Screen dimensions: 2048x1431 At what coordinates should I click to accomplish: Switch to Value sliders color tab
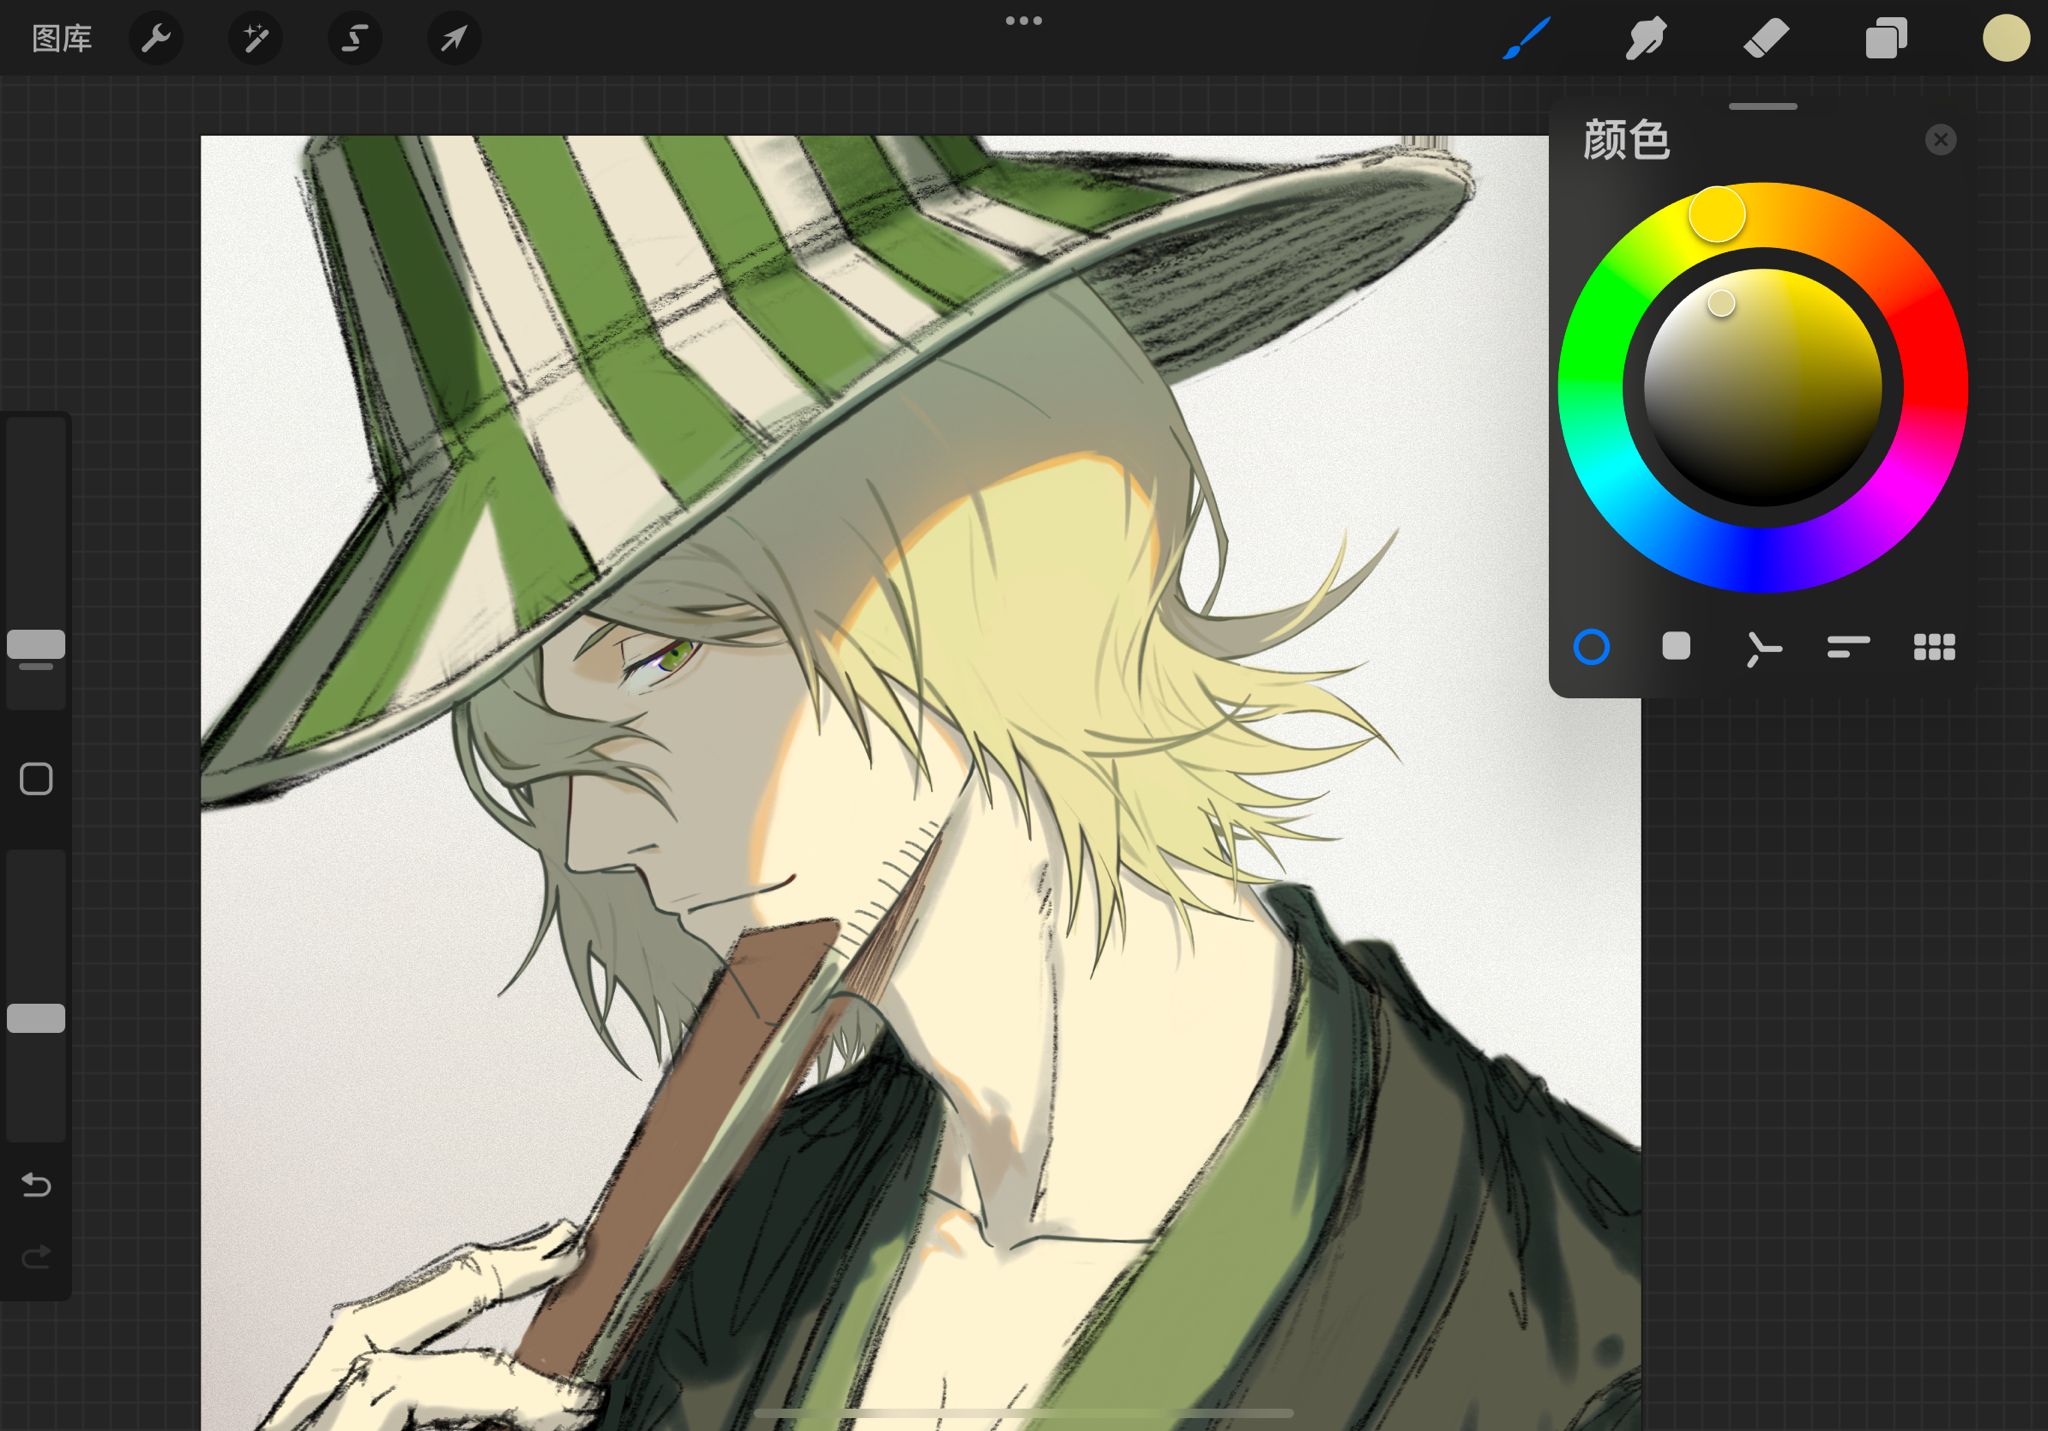pyautogui.click(x=1848, y=647)
